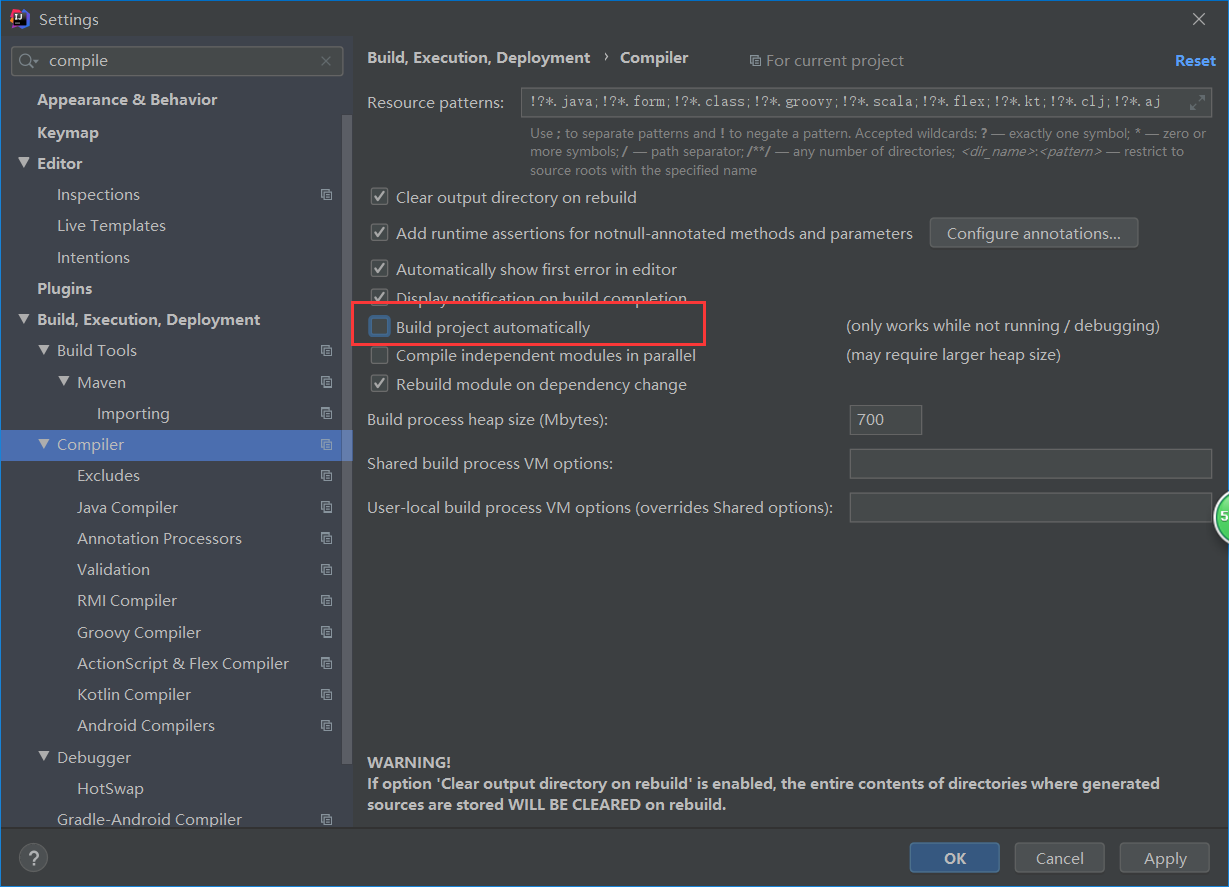The height and width of the screenshot is (887, 1229).
Task: Enable Build project automatically checkbox
Action: tap(380, 327)
